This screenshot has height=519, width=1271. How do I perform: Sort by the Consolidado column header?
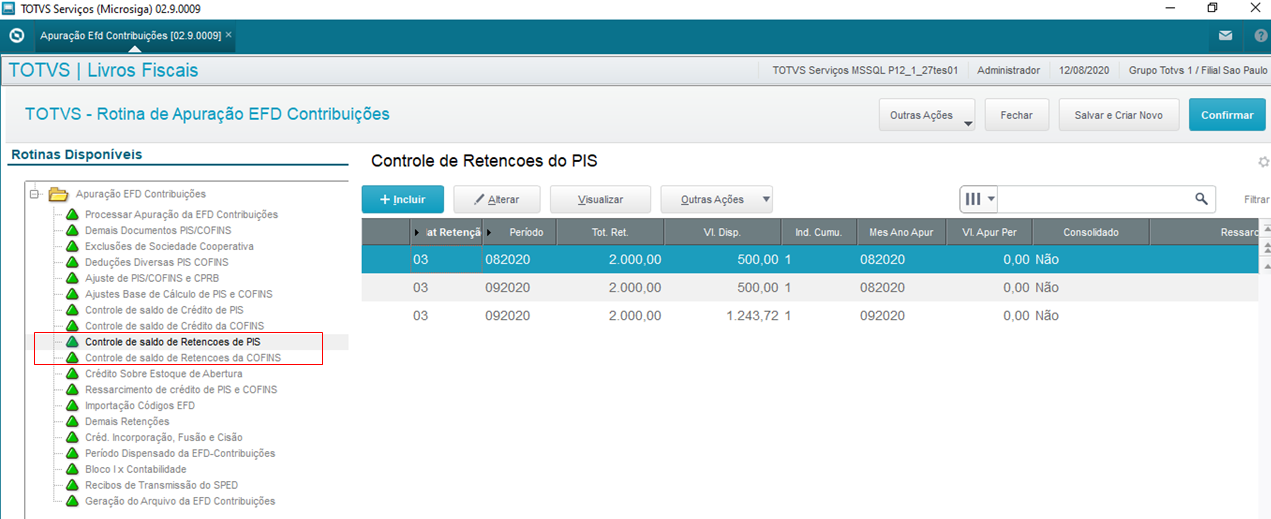click(x=1091, y=232)
